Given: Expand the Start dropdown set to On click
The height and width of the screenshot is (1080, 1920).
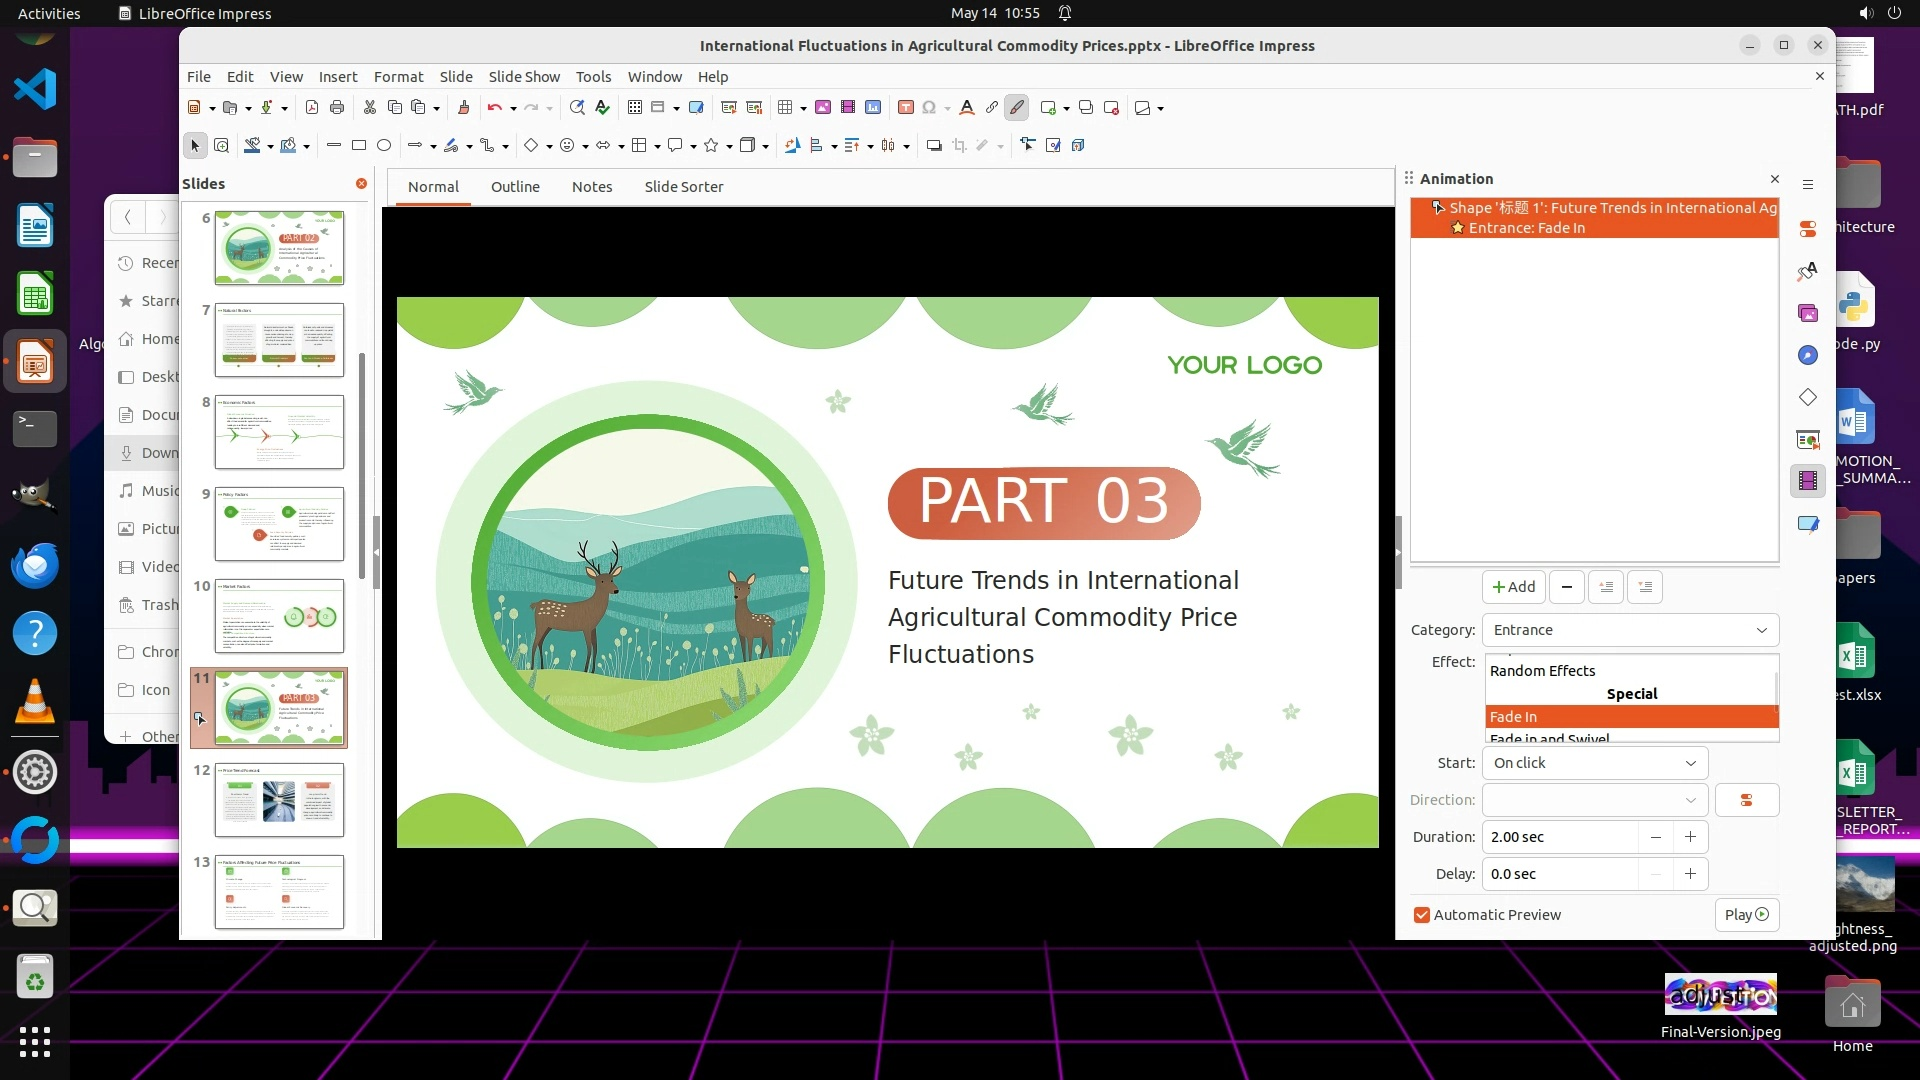Looking at the screenshot, I should tap(1594, 763).
